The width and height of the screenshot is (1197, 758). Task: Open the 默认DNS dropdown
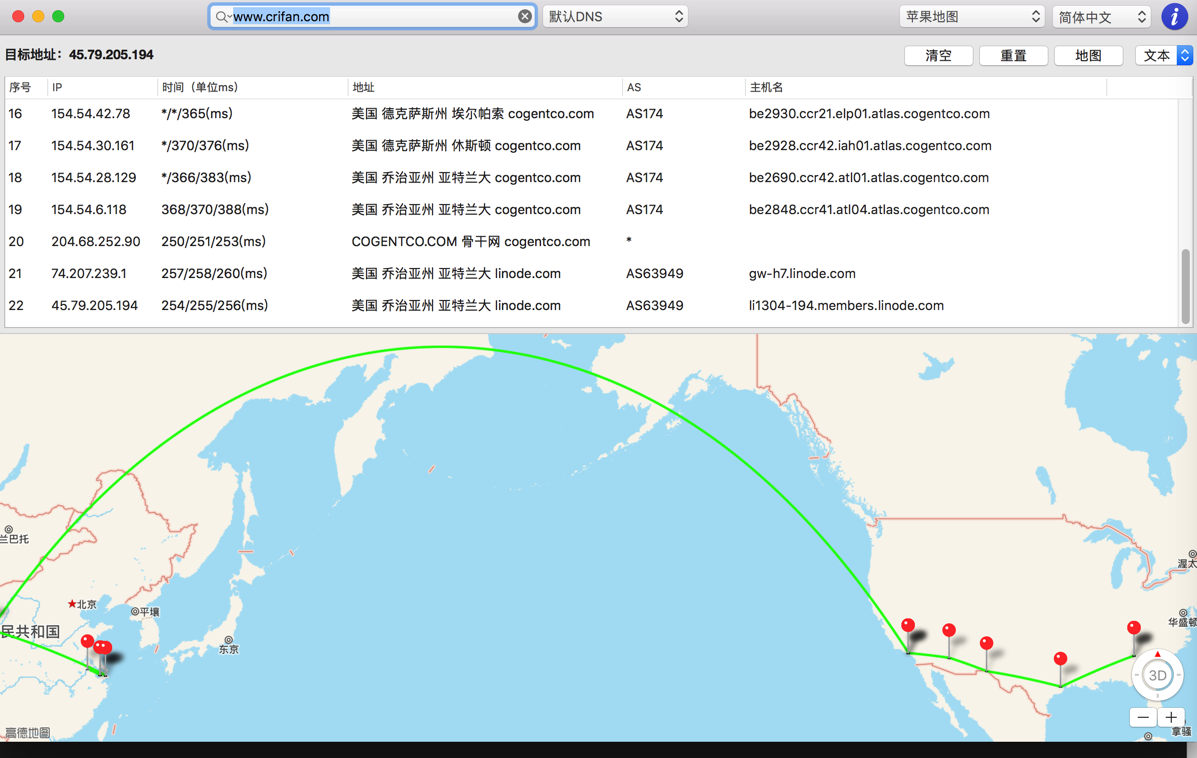[615, 16]
